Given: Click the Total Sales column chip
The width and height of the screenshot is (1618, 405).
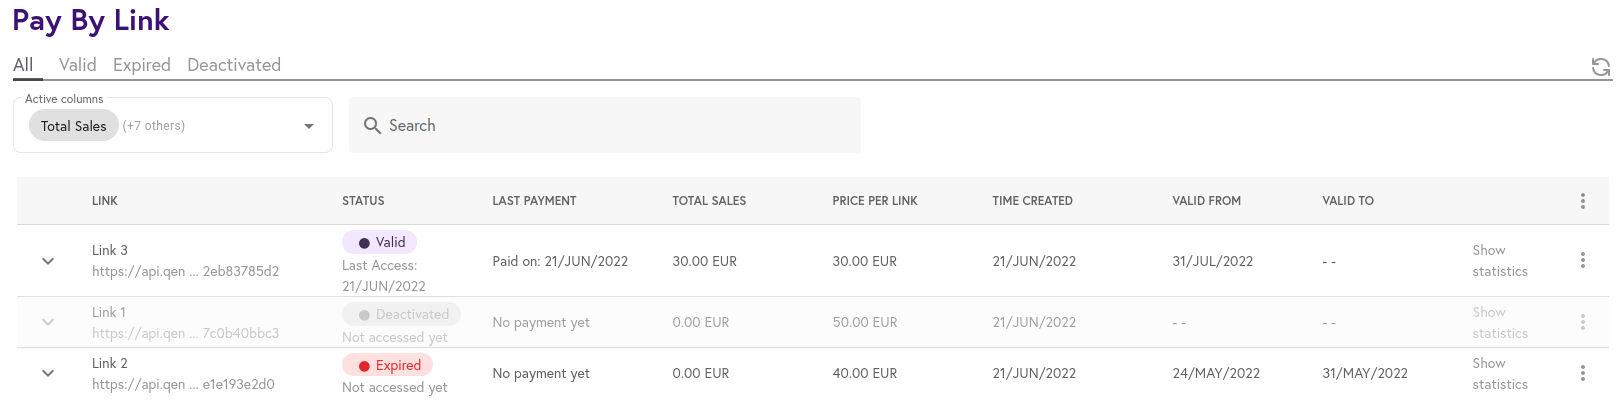Looking at the screenshot, I should [74, 126].
